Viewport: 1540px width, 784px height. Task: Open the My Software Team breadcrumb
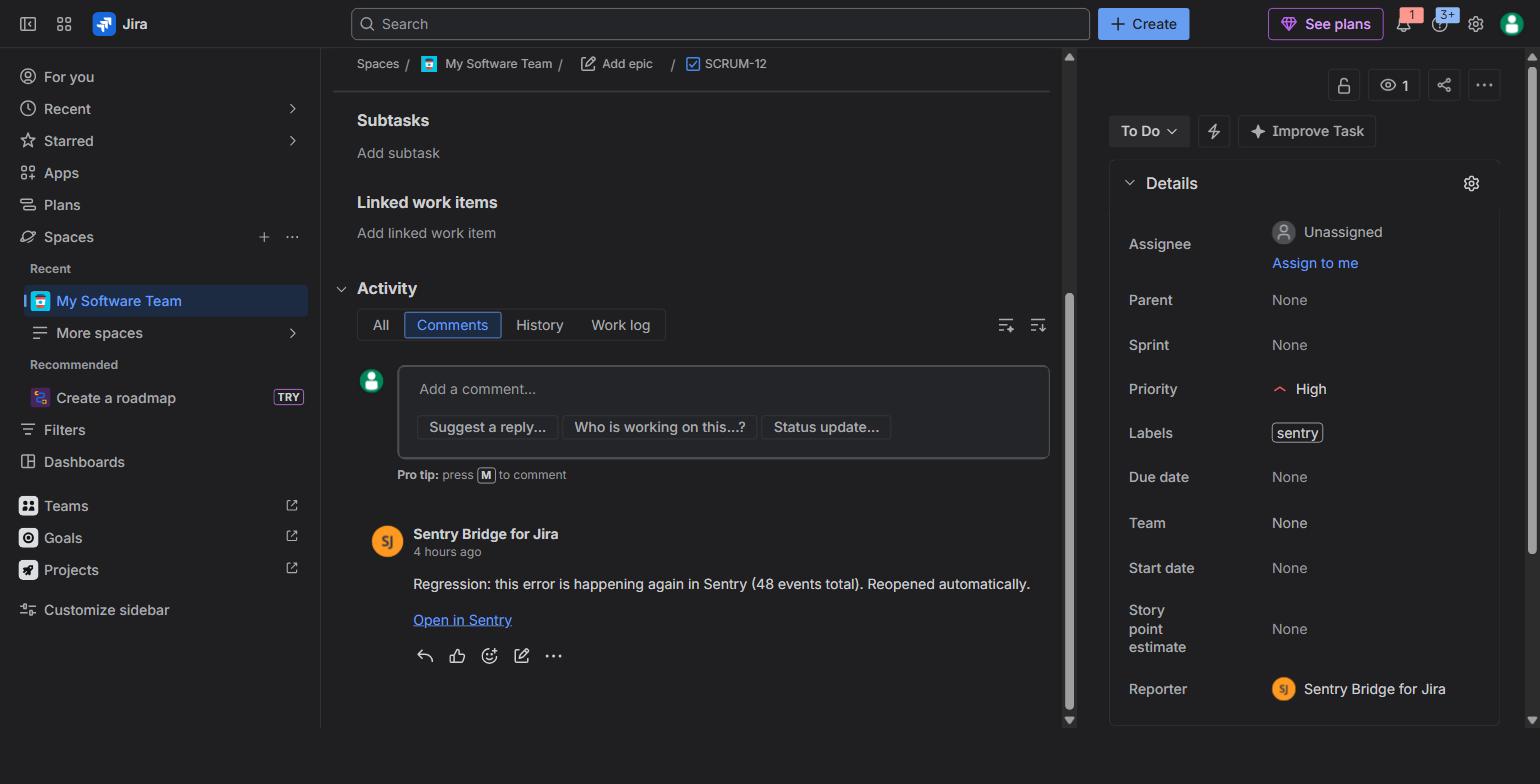pos(498,64)
